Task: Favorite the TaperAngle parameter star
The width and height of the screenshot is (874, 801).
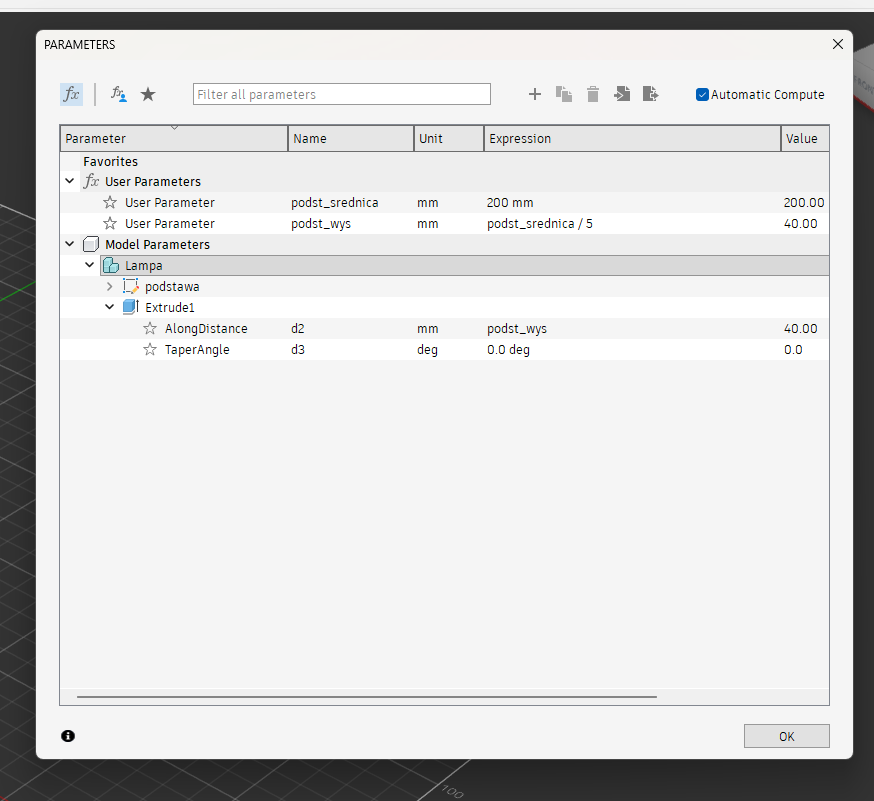Action: (x=150, y=350)
